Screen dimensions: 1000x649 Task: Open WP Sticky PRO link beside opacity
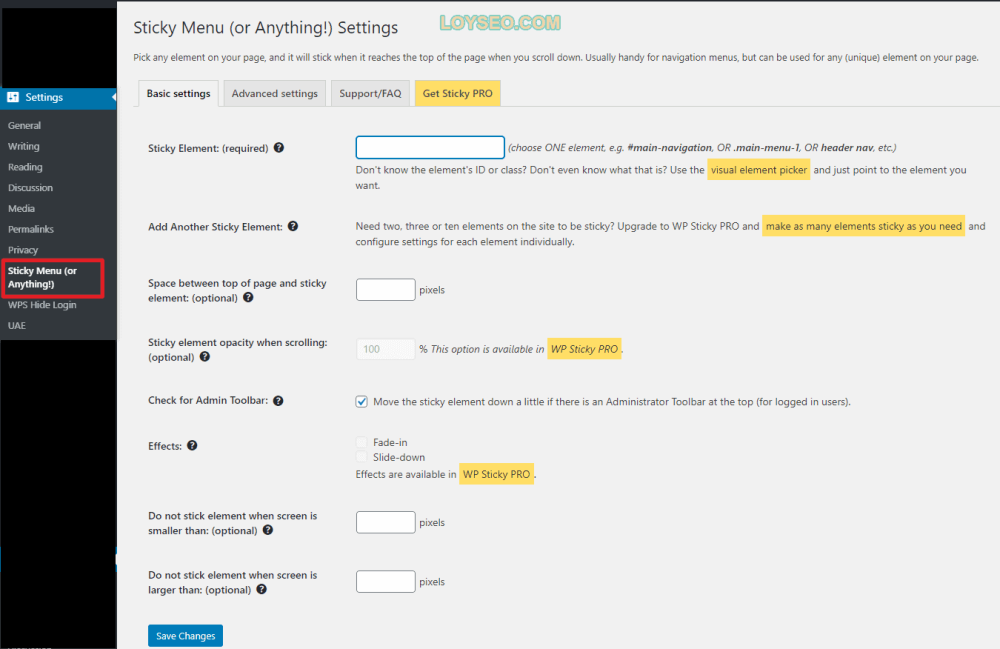click(584, 349)
